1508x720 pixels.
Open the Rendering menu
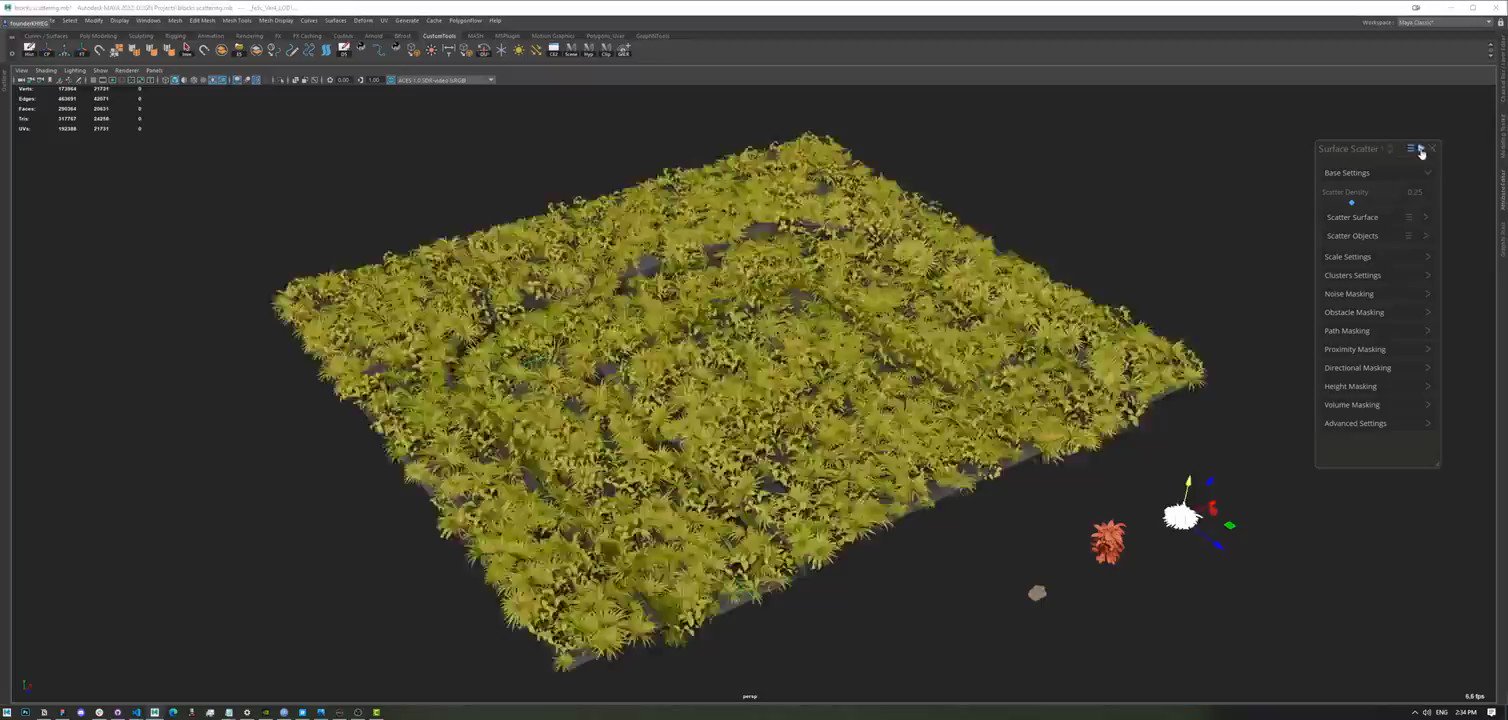(x=250, y=35)
